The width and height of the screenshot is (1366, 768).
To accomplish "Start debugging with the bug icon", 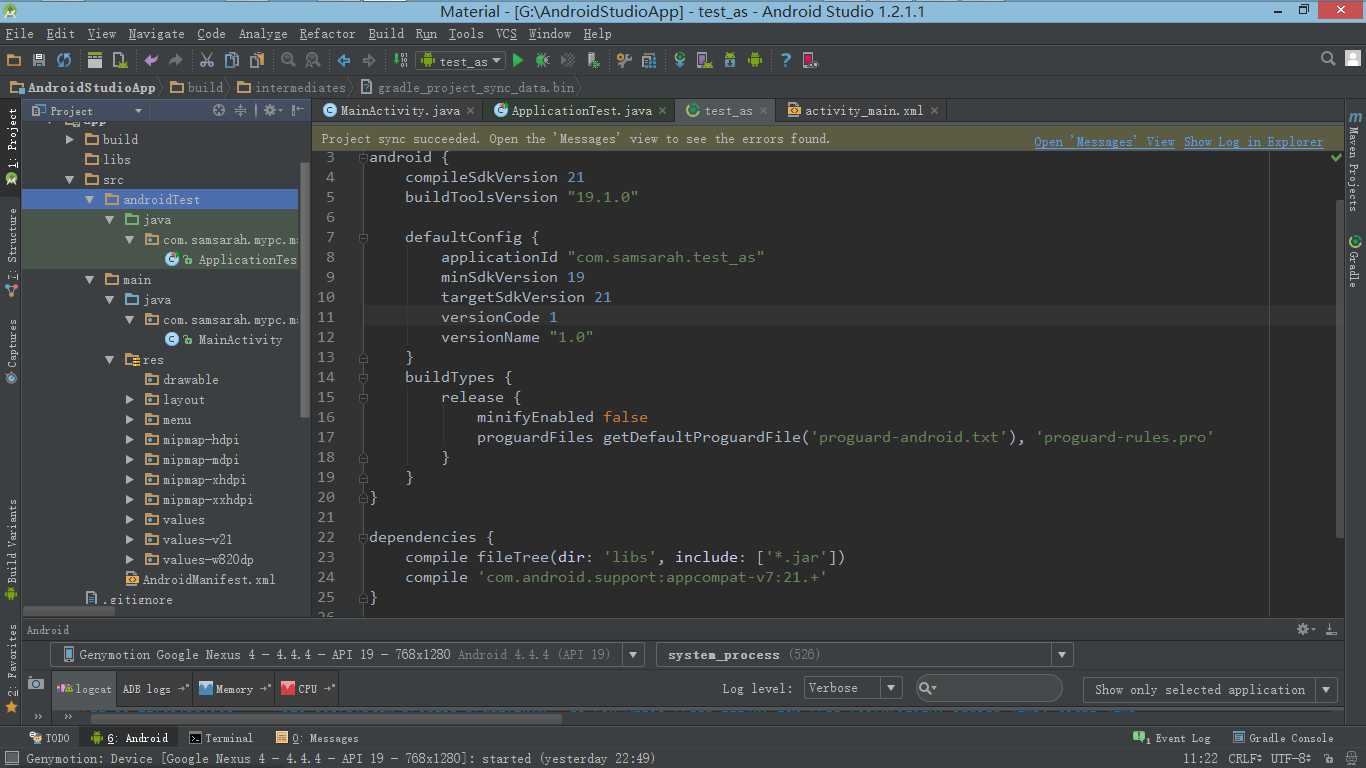I will (x=543, y=61).
